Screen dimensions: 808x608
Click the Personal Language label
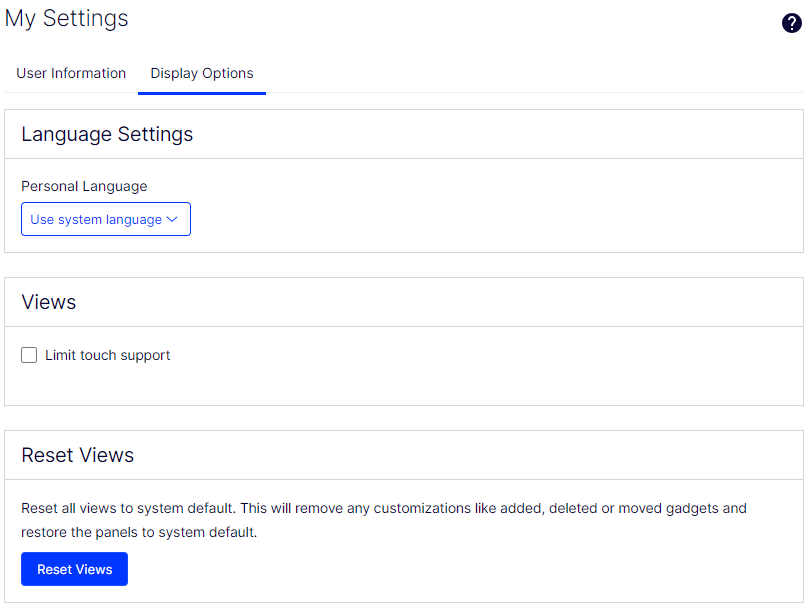83,186
